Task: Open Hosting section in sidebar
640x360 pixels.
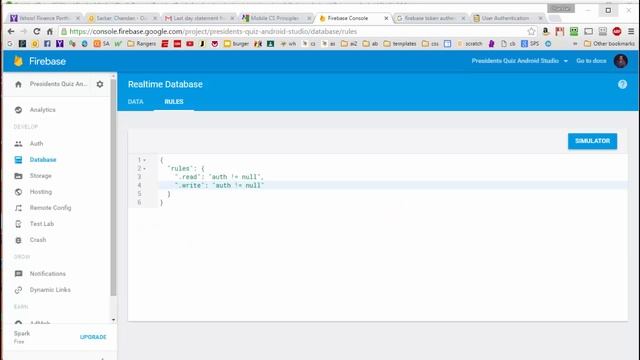Action: [41, 192]
